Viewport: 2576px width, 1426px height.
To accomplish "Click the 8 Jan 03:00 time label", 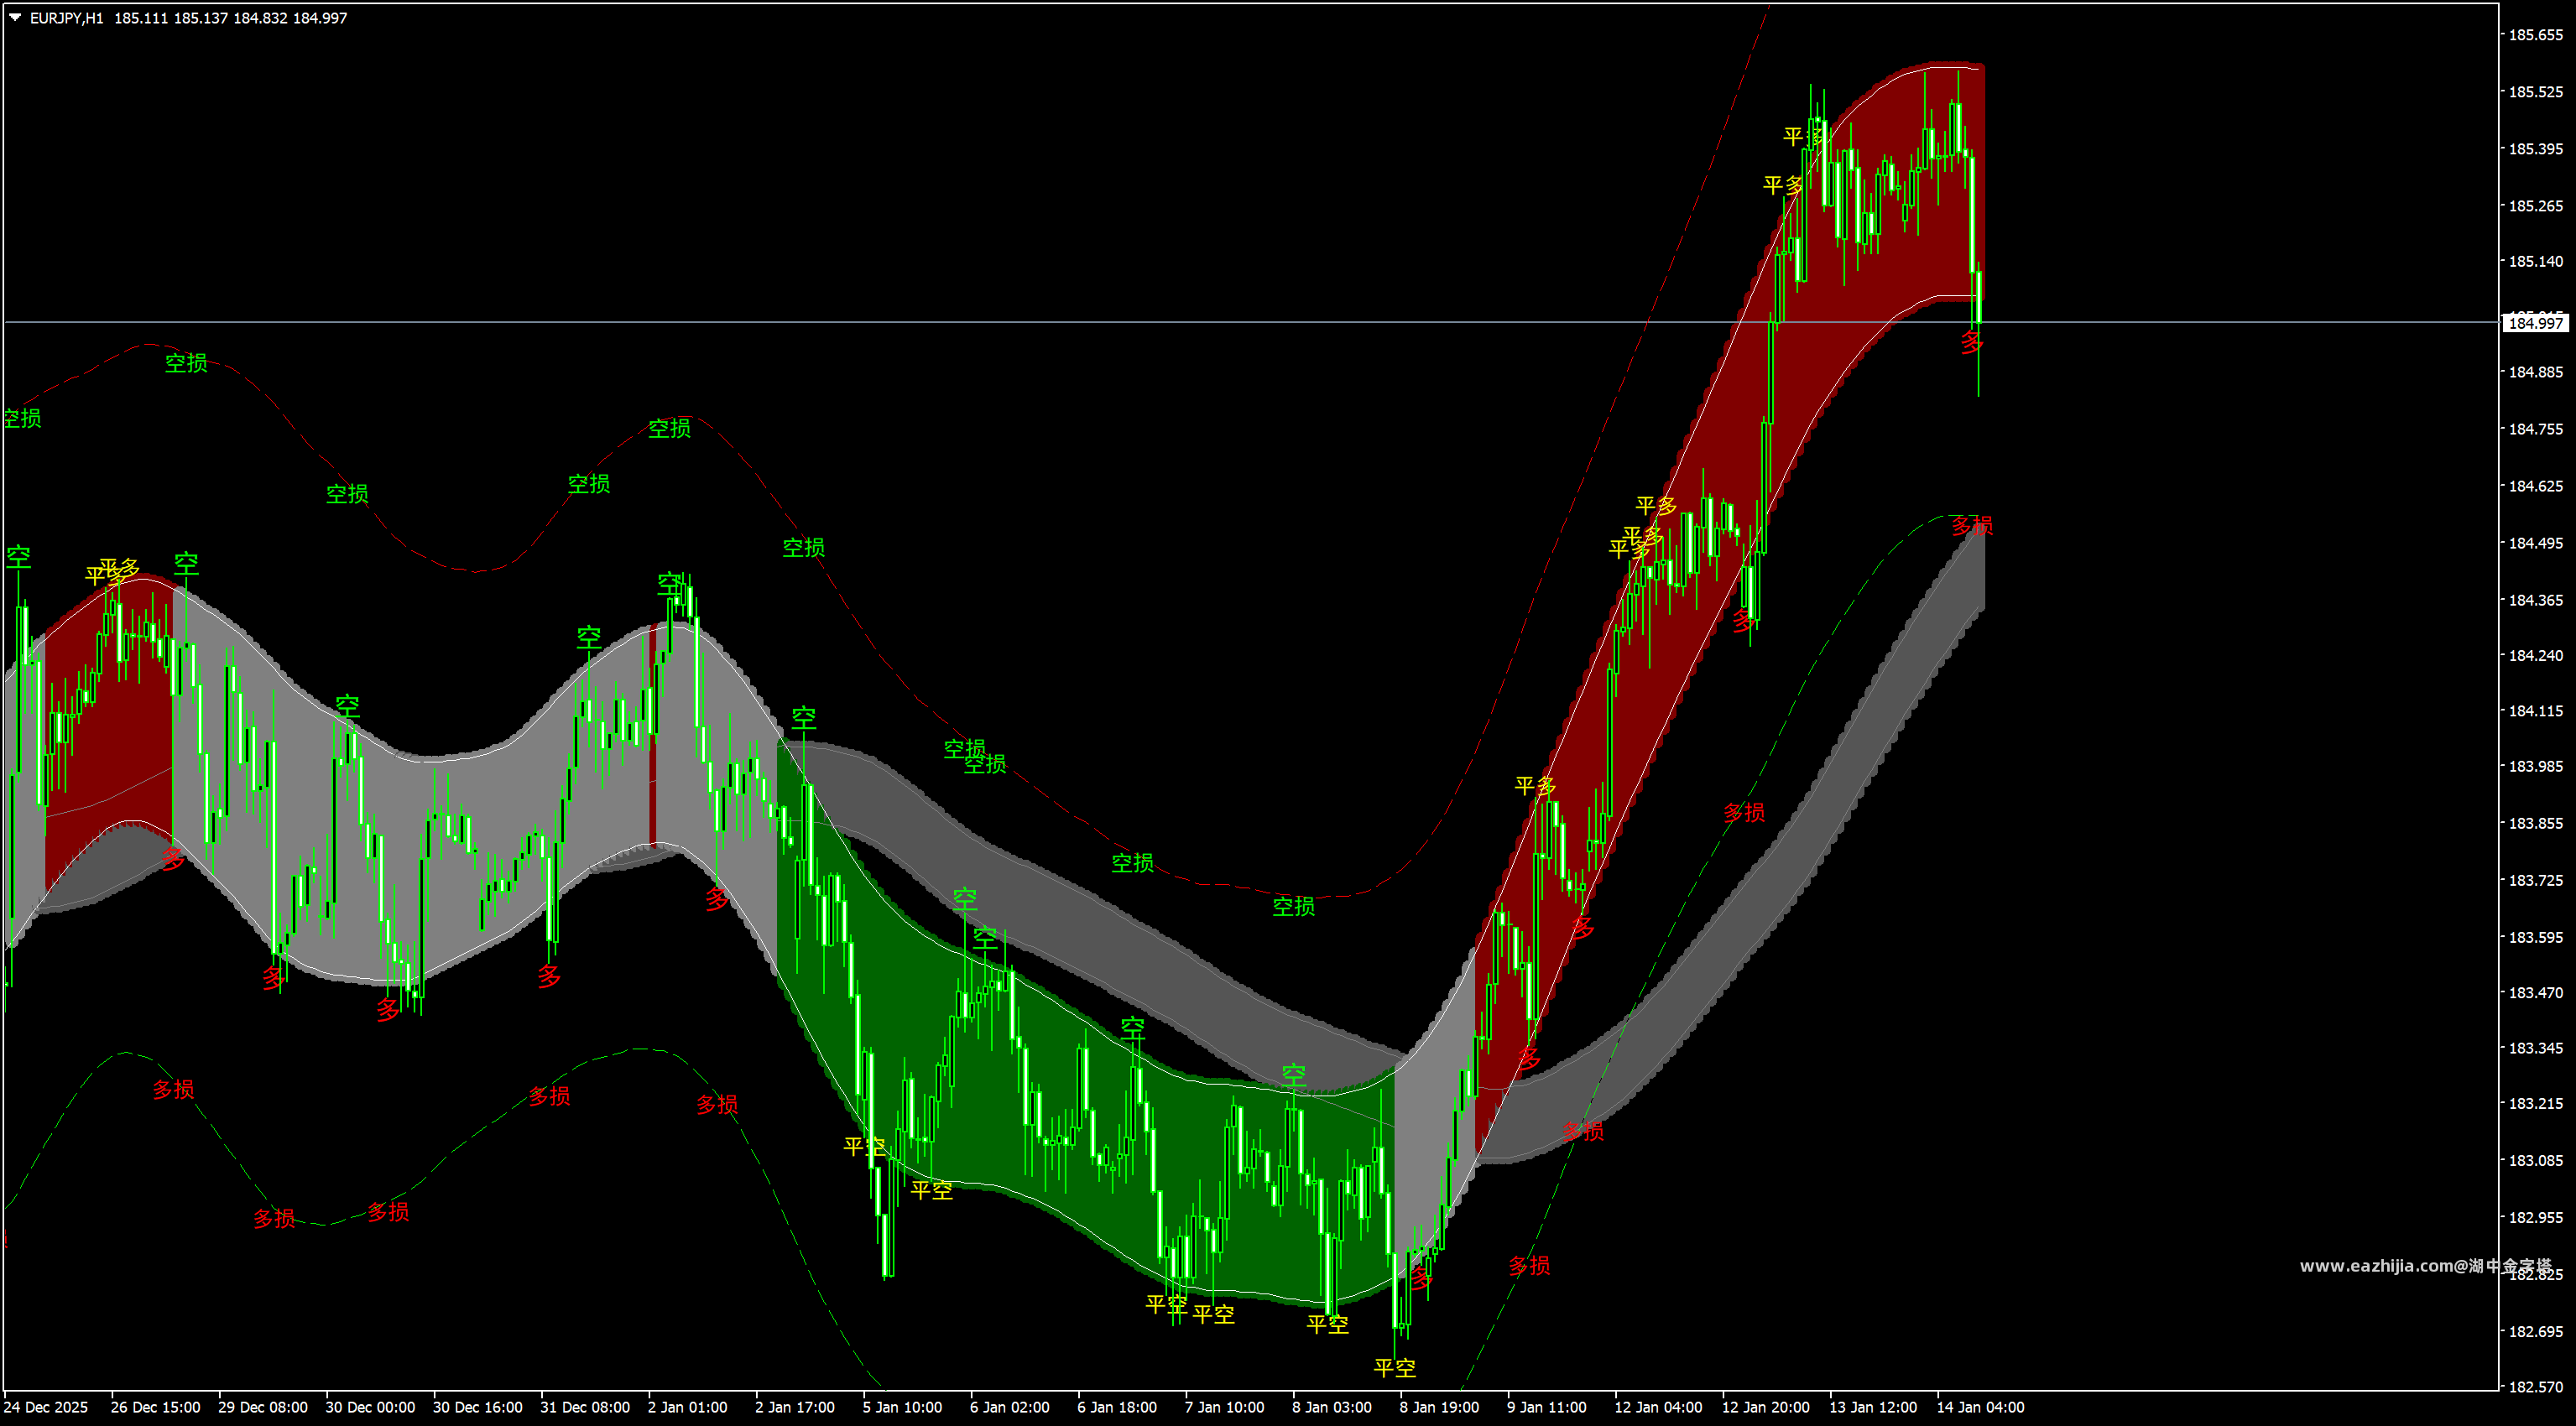I will 1332,1408.
